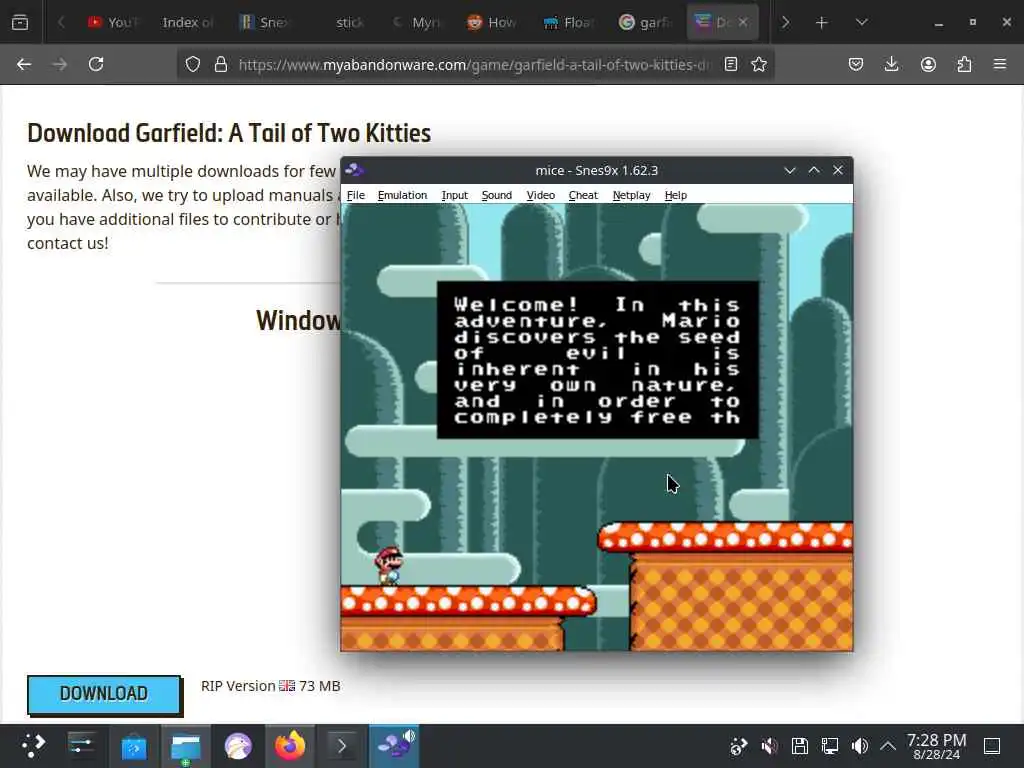Open the Input menu in Snes9x

point(455,195)
